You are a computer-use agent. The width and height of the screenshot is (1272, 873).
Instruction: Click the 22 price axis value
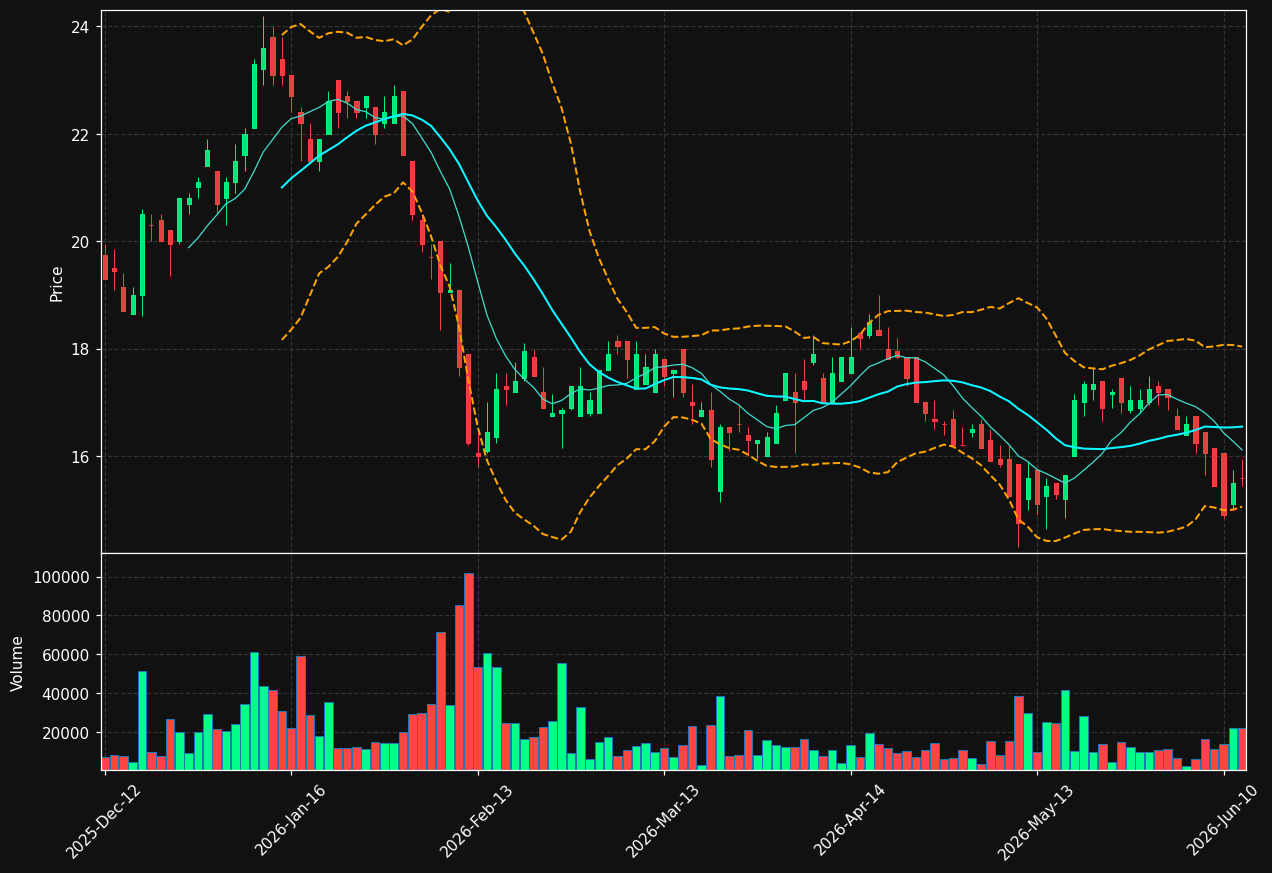pos(80,135)
